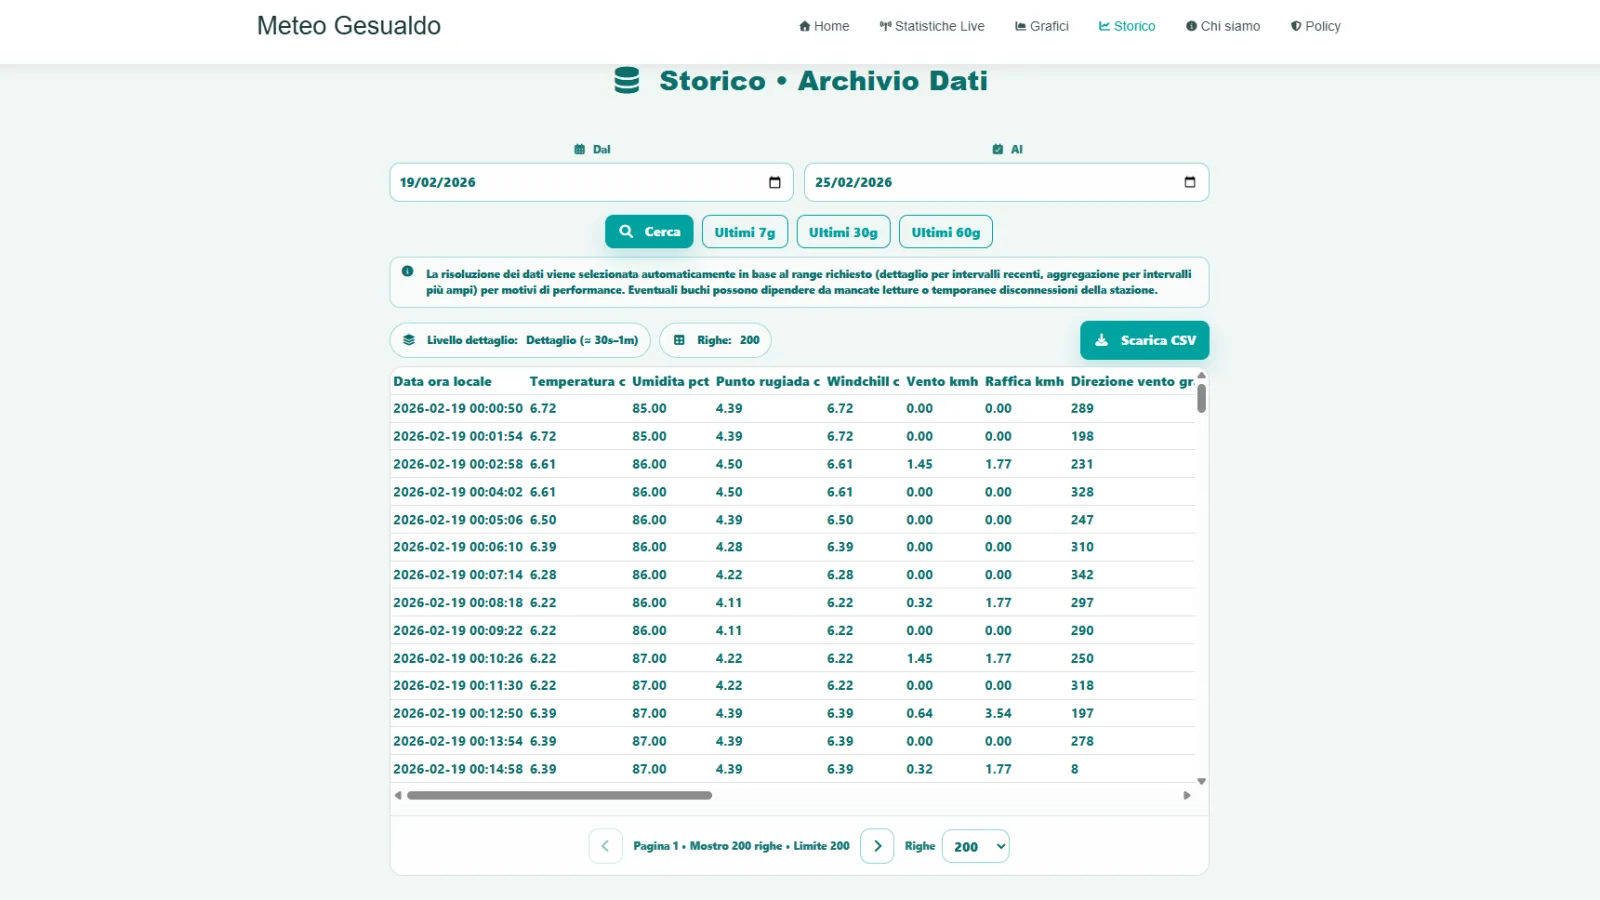Screen dimensions: 1600x900
Task: Select the Ultimi 30g preset
Action: 843,232
